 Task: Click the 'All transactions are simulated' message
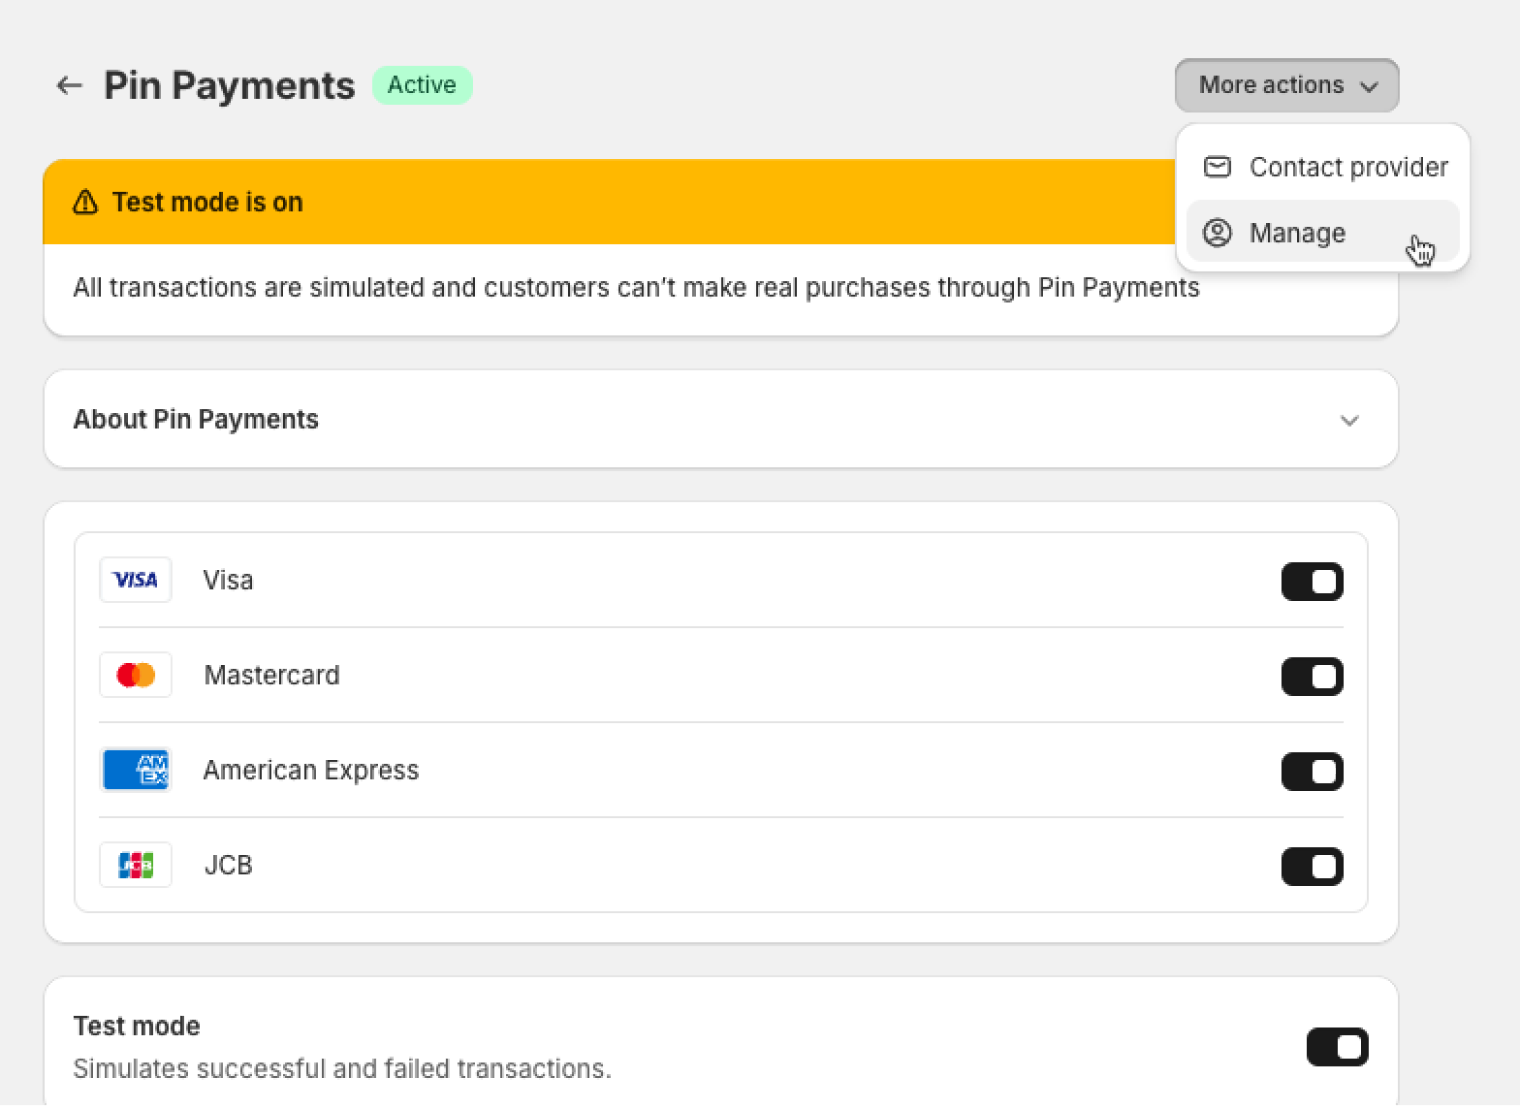[x=636, y=288]
